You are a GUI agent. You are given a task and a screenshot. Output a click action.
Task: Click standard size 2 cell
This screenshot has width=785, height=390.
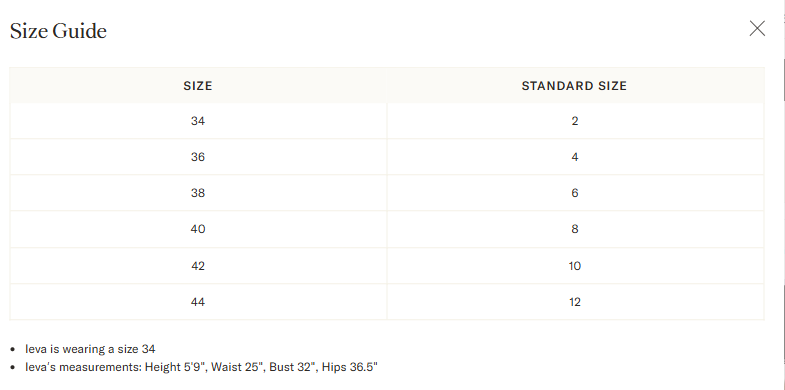(575, 121)
